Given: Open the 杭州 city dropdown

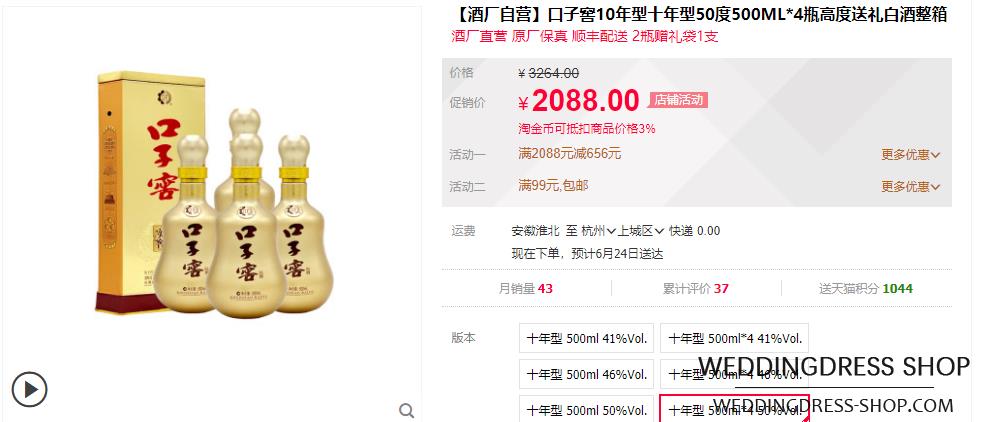Looking at the screenshot, I should 598,231.
